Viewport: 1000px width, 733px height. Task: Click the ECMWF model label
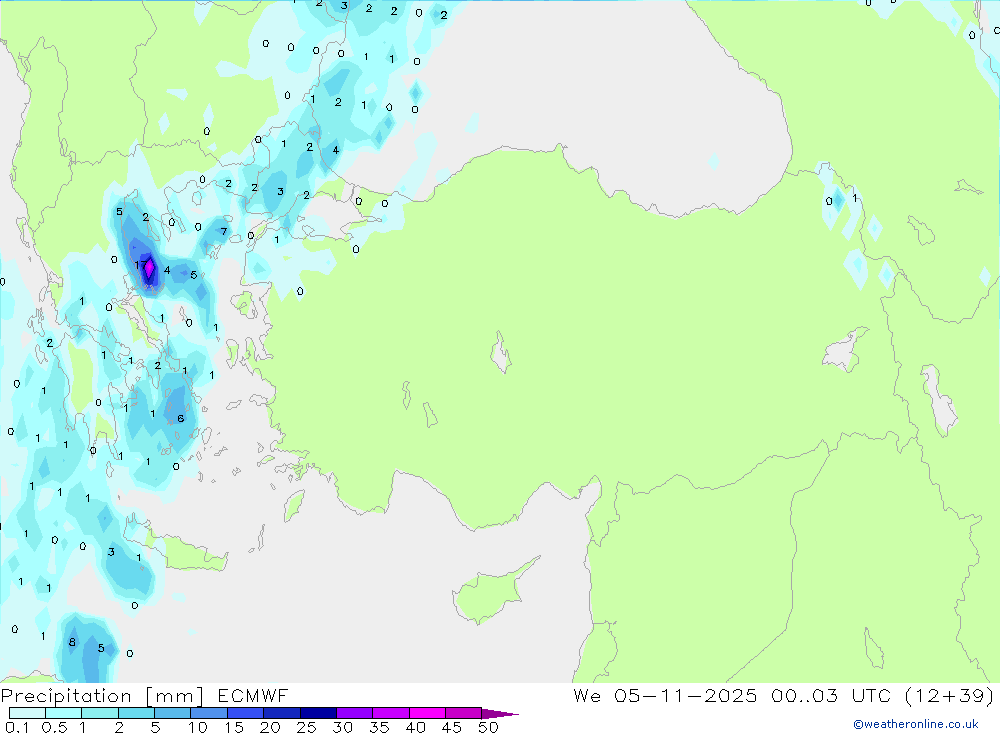(253, 695)
